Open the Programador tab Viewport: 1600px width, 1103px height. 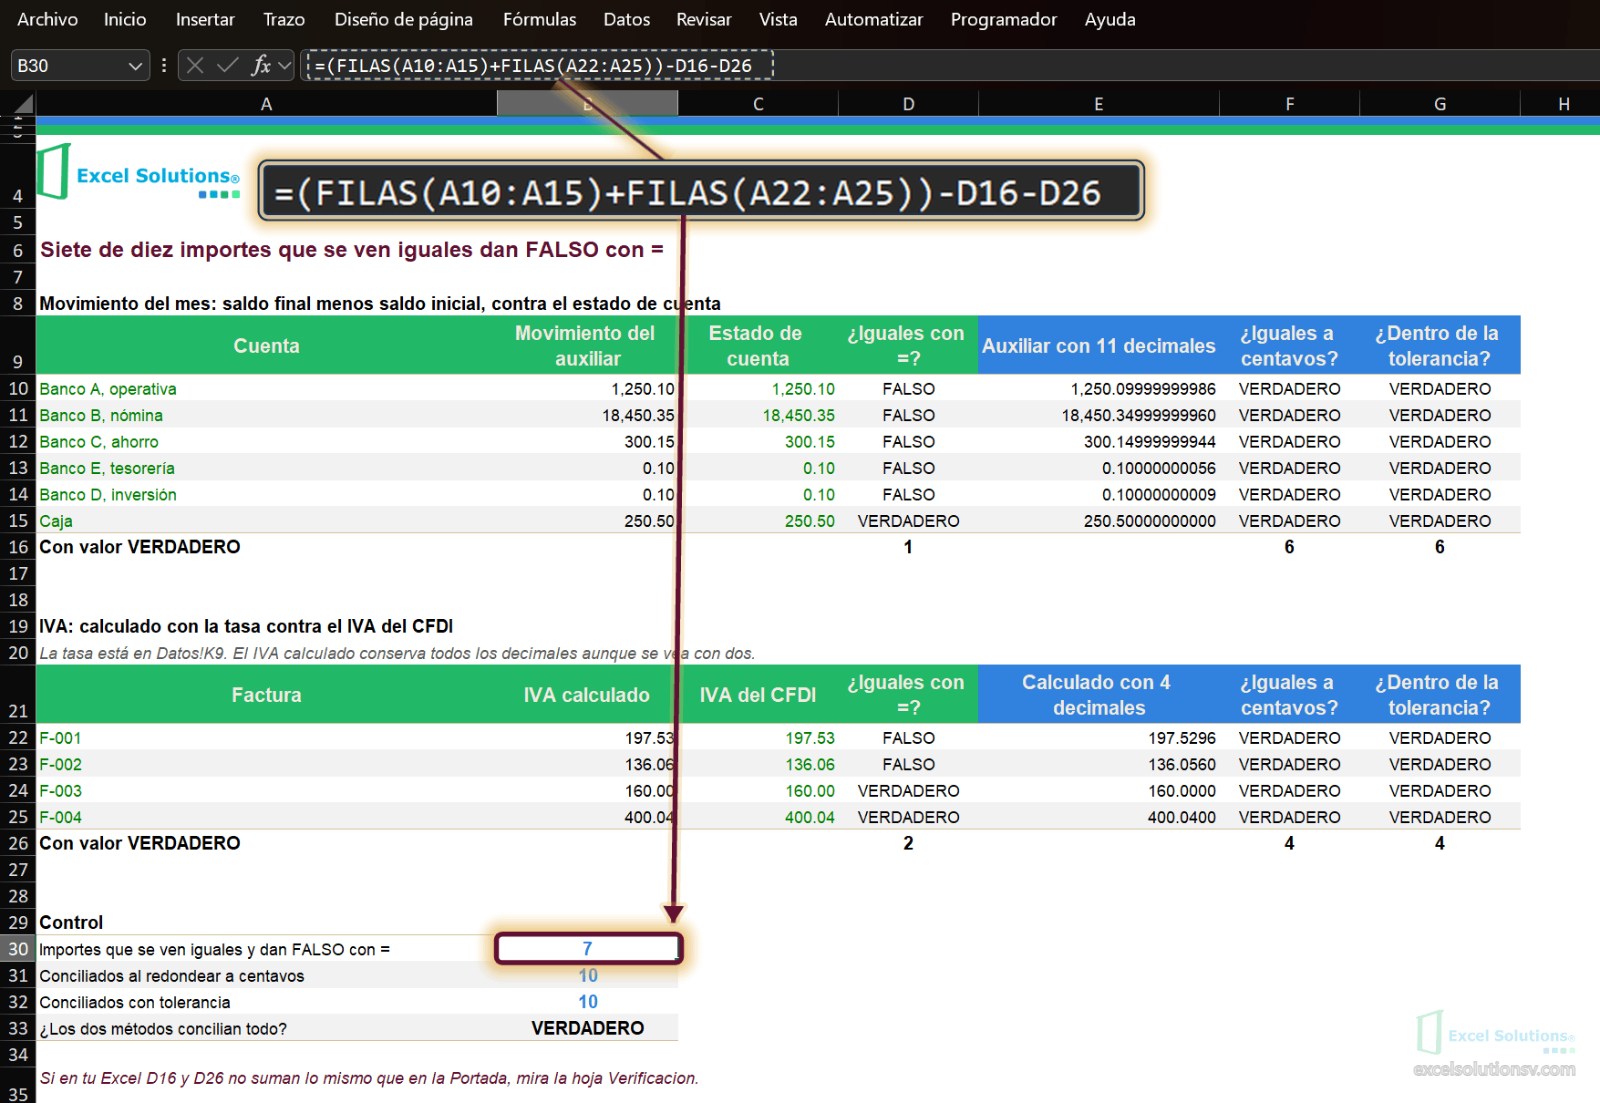click(x=1004, y=20)
